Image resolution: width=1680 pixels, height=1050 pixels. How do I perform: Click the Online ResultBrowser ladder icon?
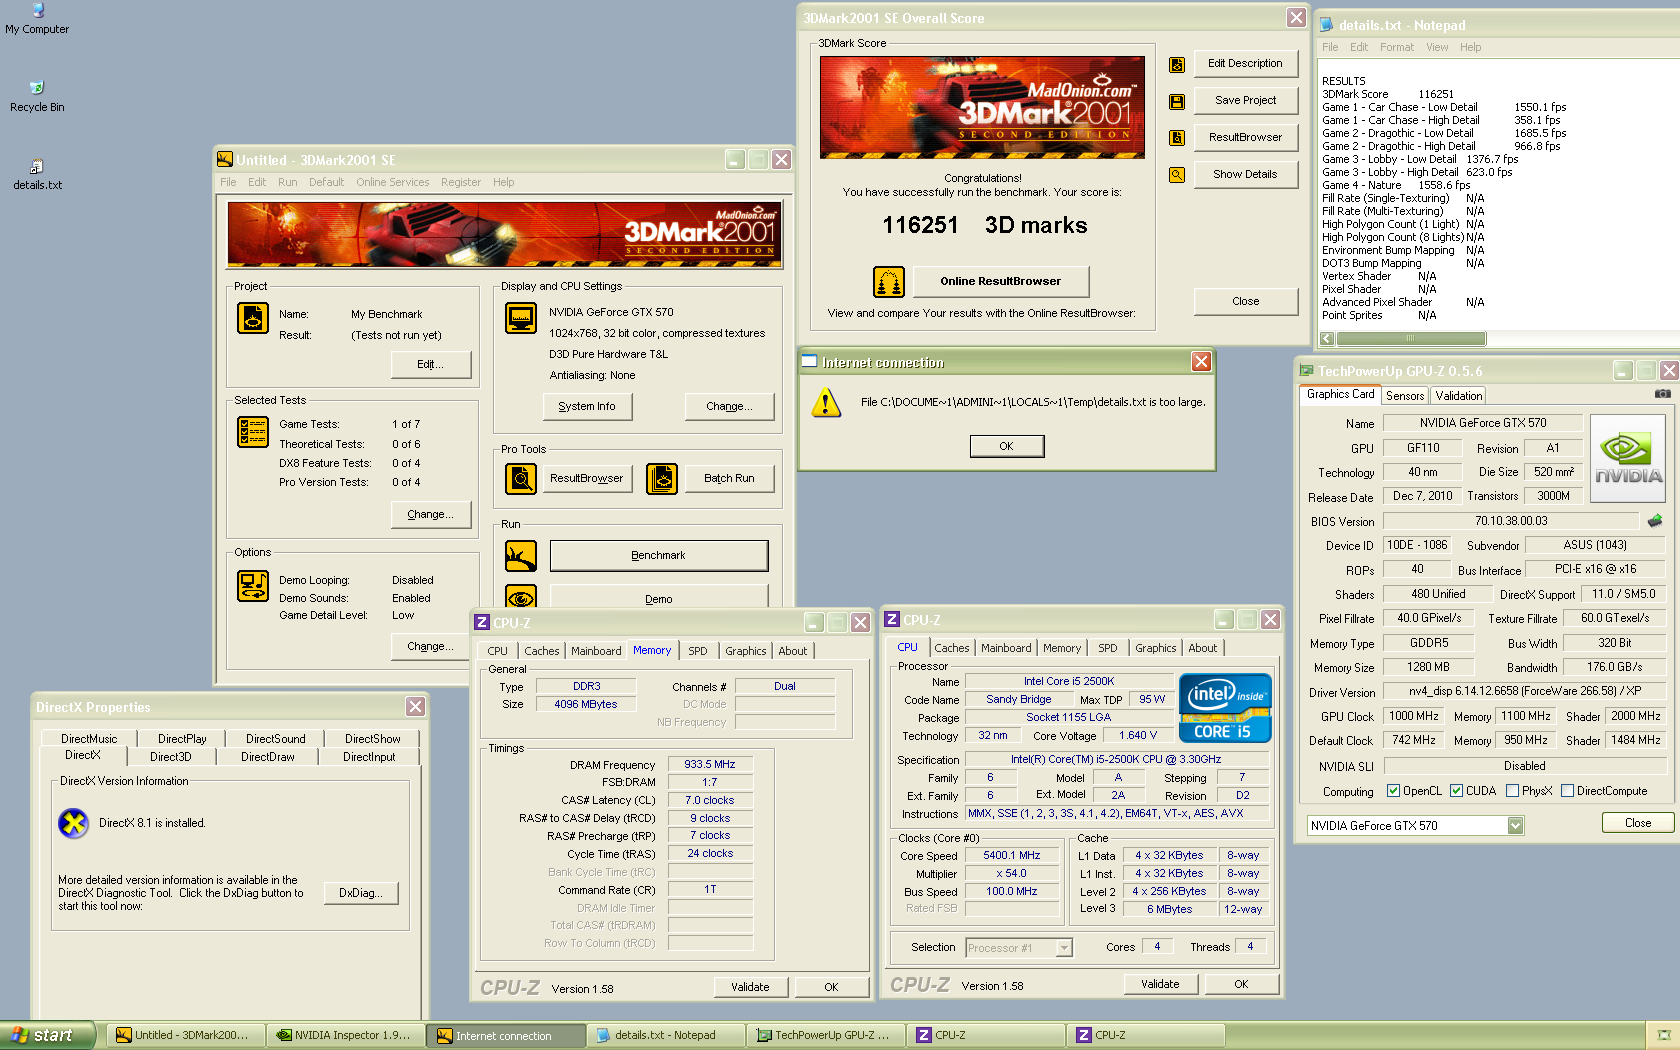point(889,282)
